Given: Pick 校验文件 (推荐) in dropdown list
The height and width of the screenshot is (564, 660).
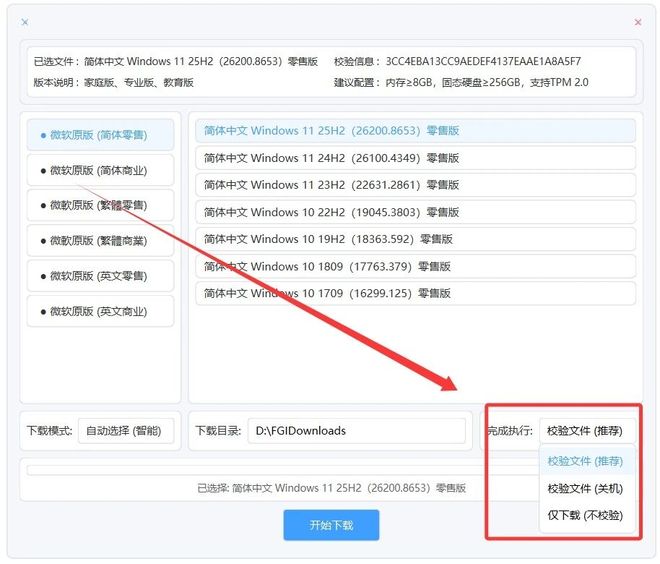Looking at the screenshot, I should click(587, 461).
